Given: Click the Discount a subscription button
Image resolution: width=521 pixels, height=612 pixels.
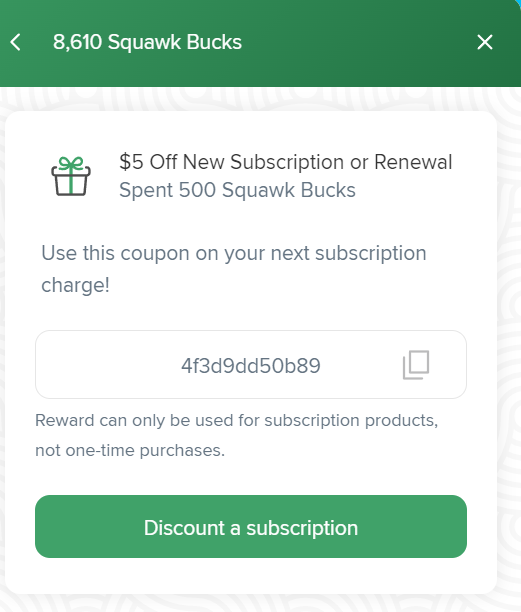Looking at the screenshot, I should [x=251, y=527].
